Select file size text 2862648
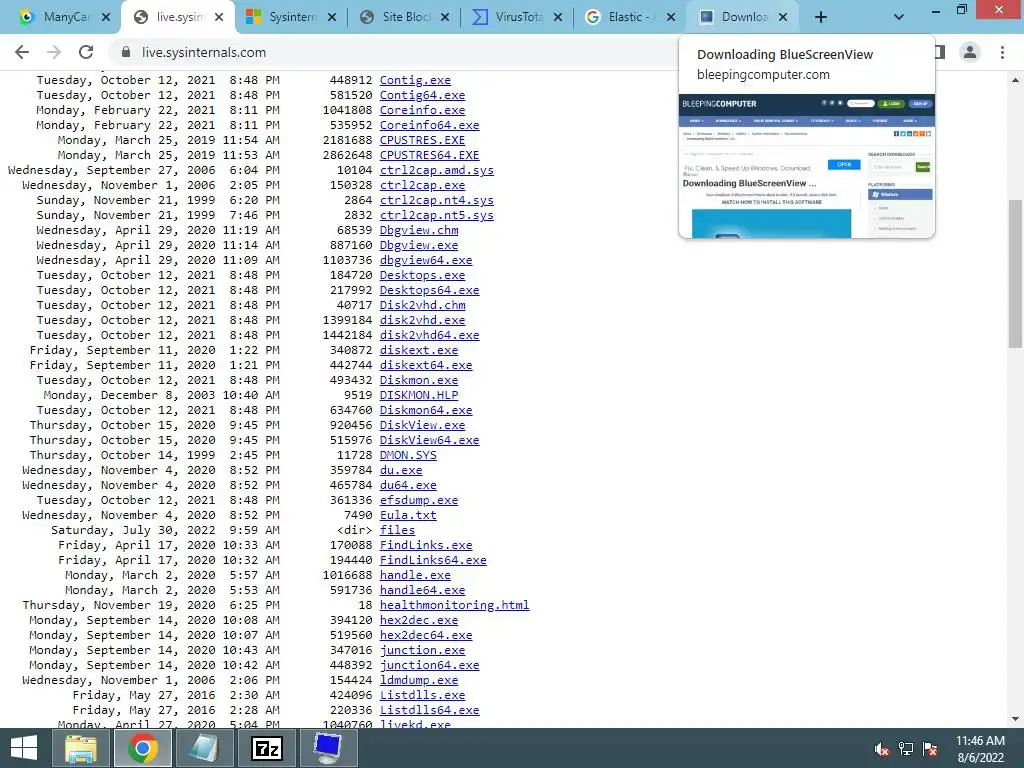 [x=347, y=155]
